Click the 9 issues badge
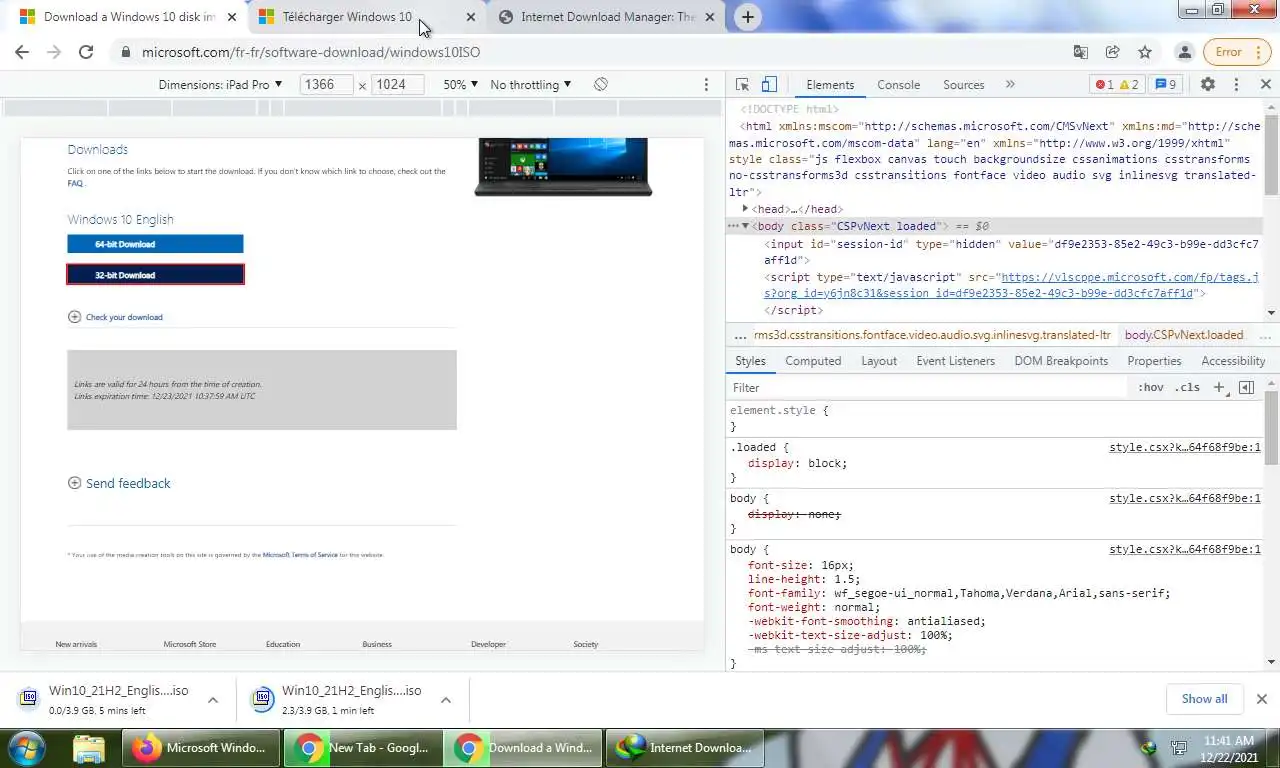 coord(1166,85)
